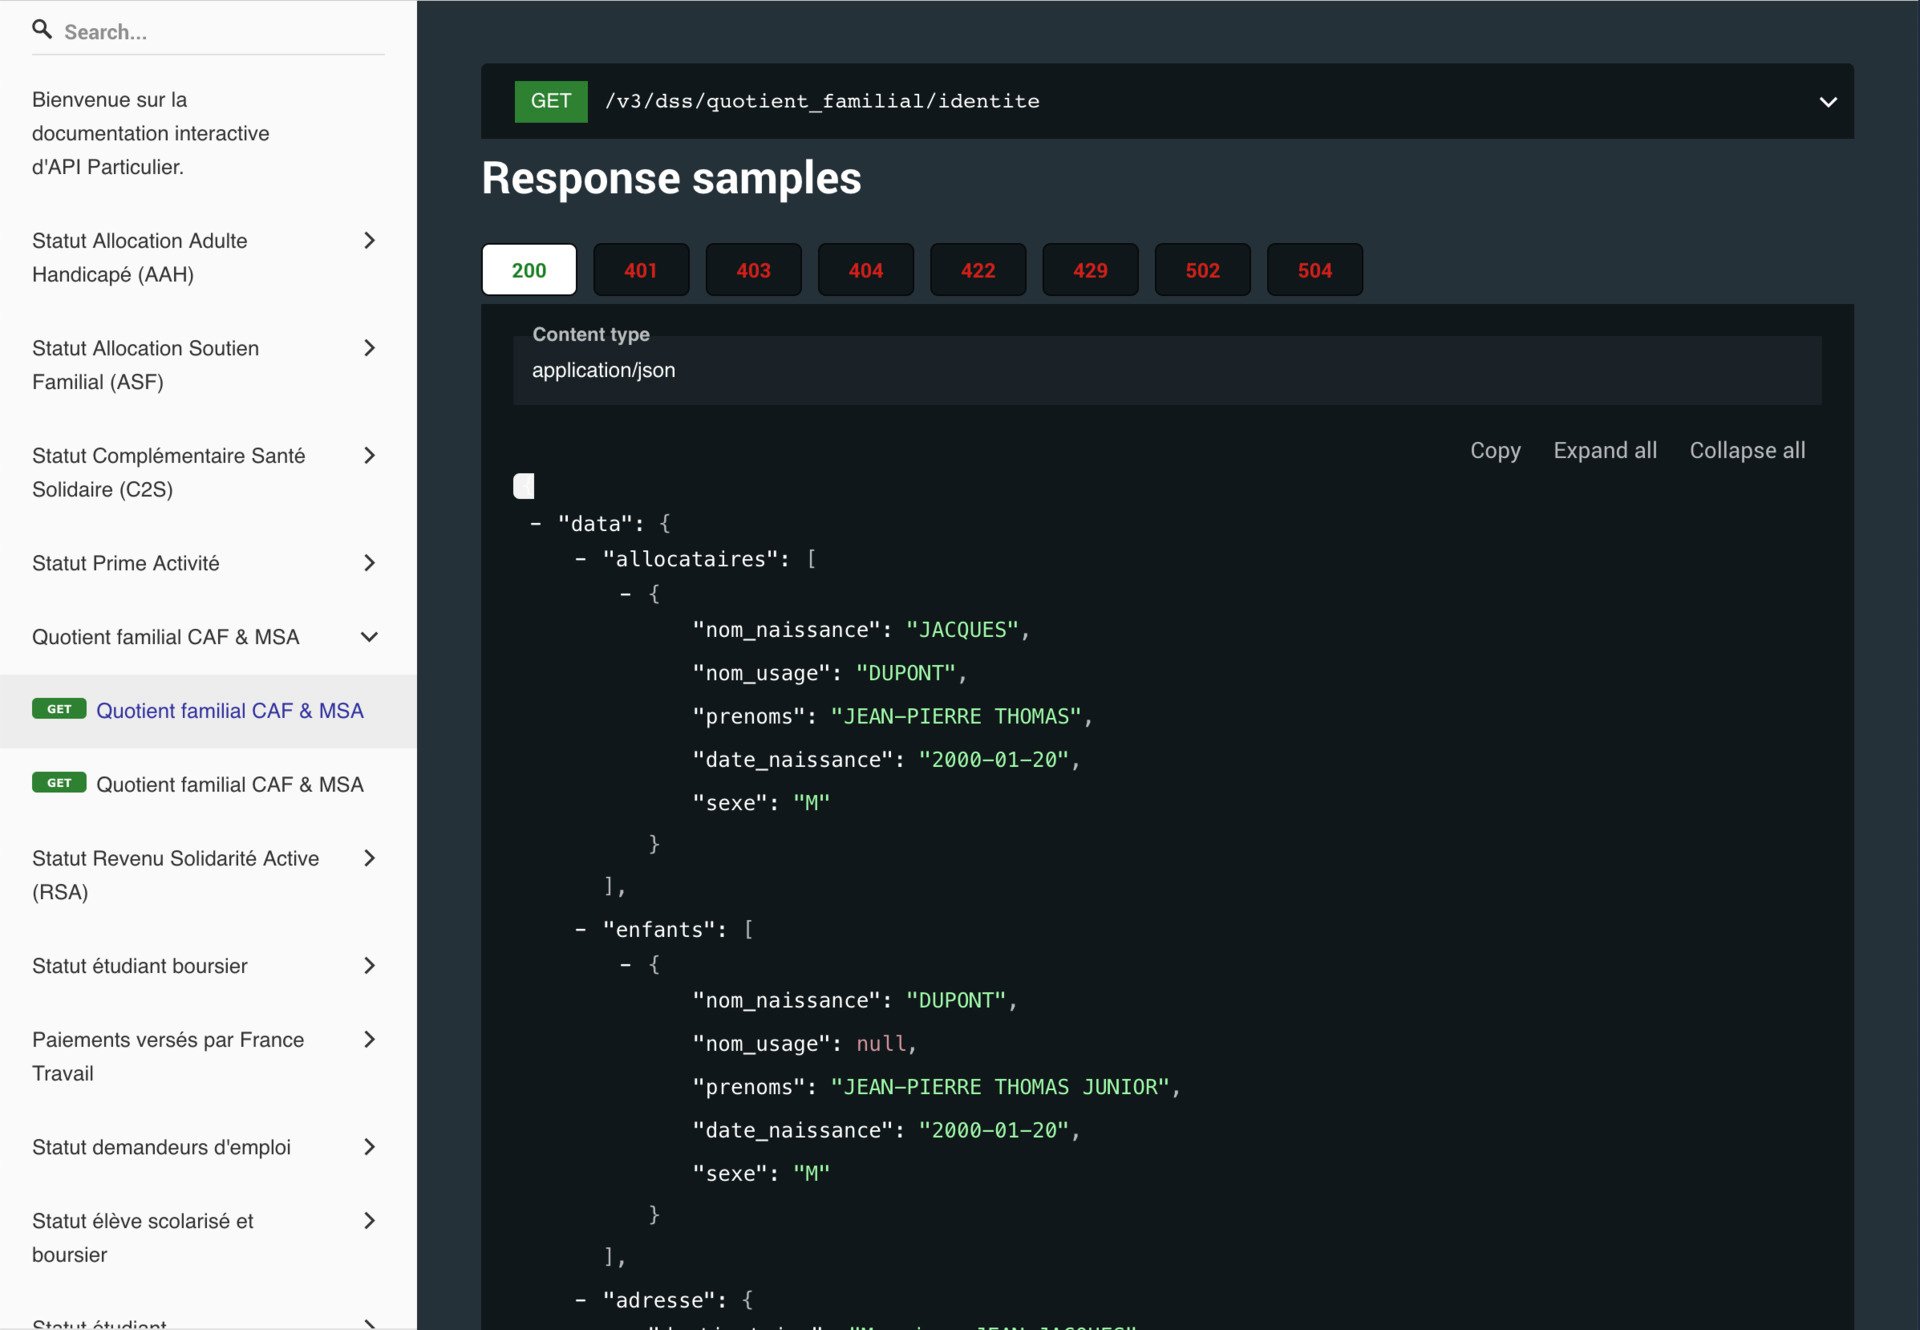This screenshot has width=1920, height=1330.
Task: Collapse Quotient familial CAF & MSA group
Action: (369, 637)
